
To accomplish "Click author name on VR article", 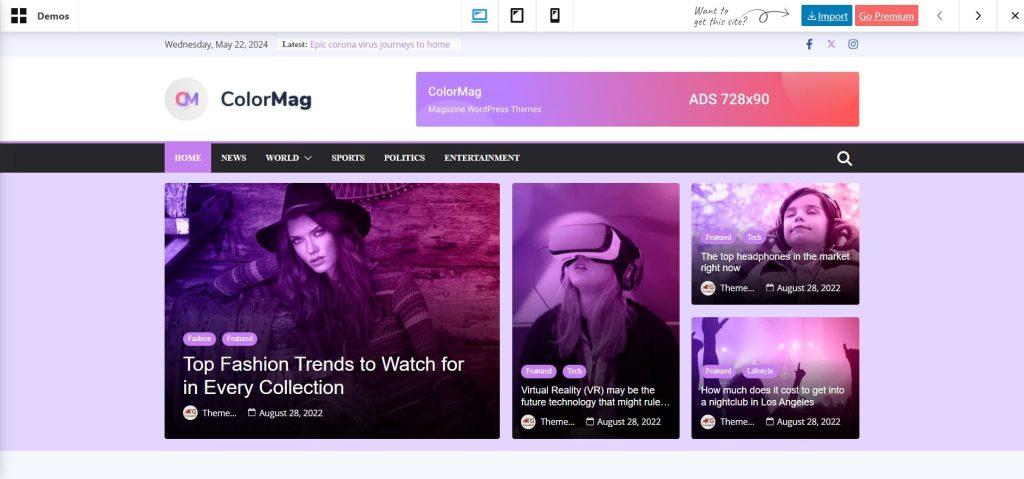I will coord(557,421).
